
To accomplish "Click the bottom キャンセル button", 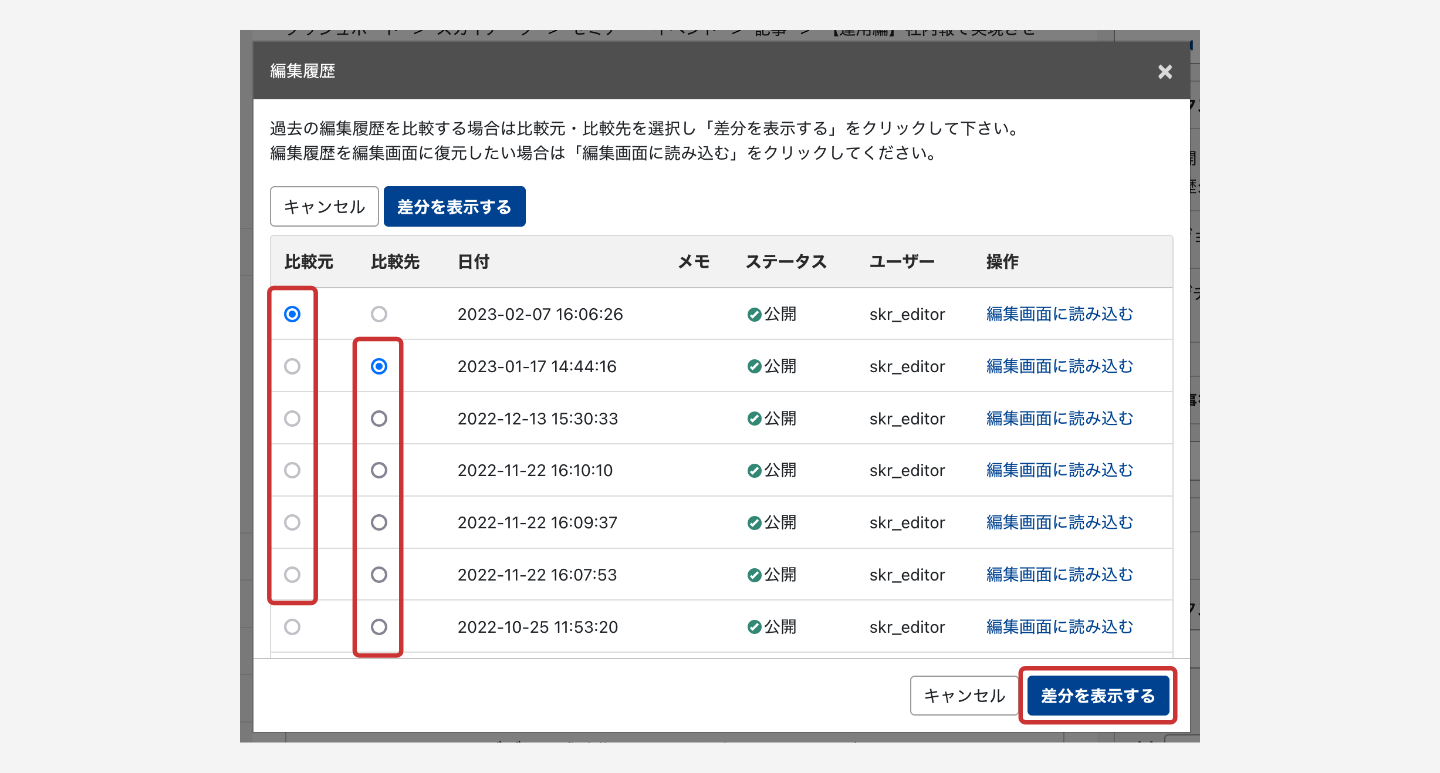I will (964, 696).
